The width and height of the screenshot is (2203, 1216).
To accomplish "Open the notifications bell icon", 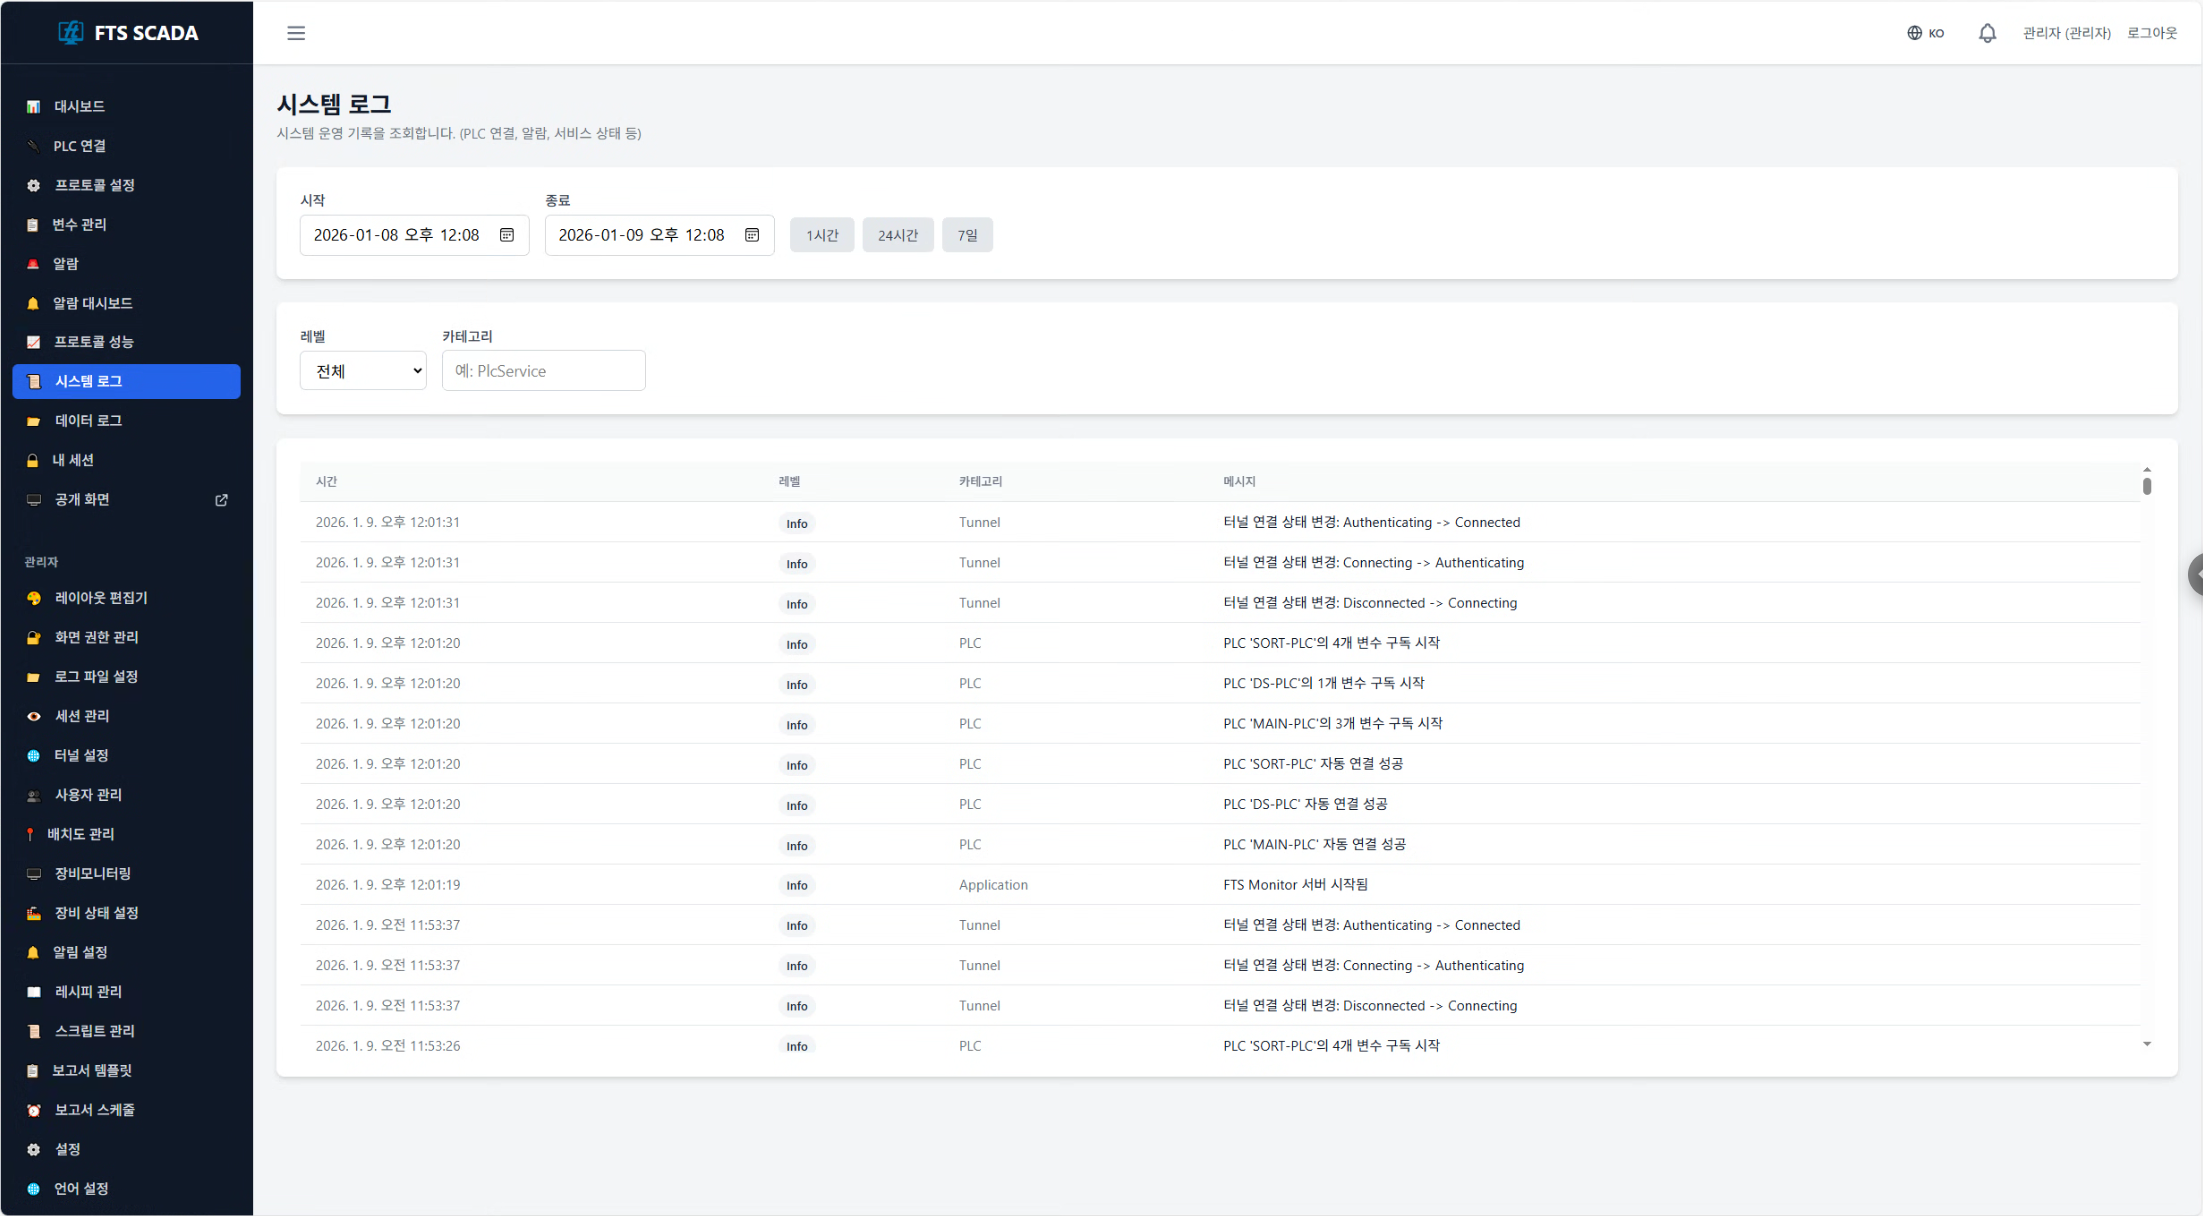I will (1987, 33).
